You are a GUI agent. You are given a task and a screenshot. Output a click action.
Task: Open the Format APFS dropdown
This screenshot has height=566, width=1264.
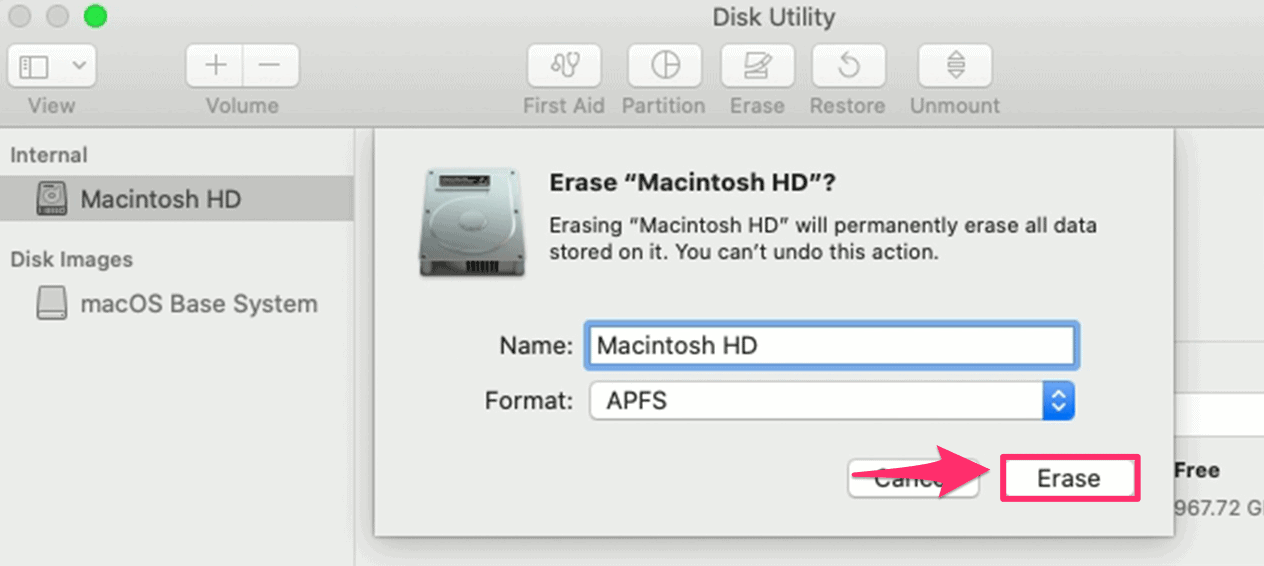pos(830,401)
